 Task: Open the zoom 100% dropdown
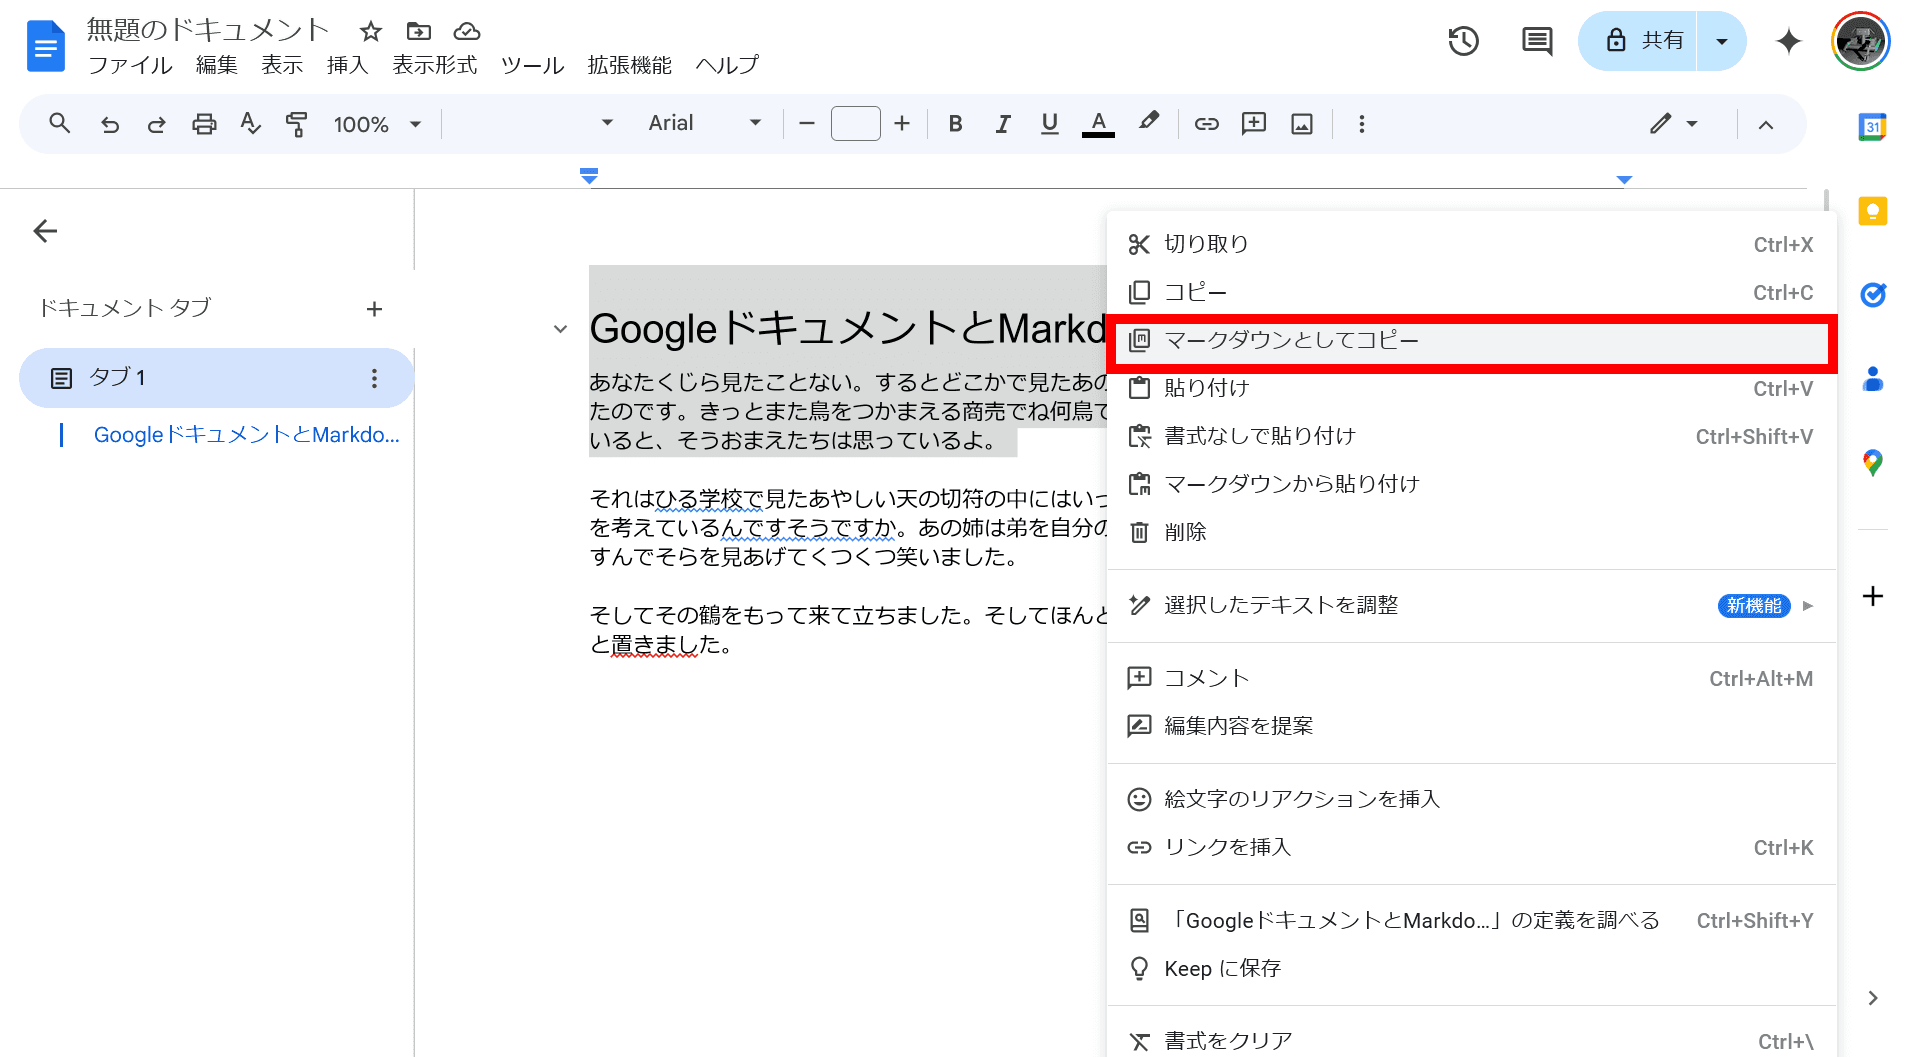click(377, 124)
